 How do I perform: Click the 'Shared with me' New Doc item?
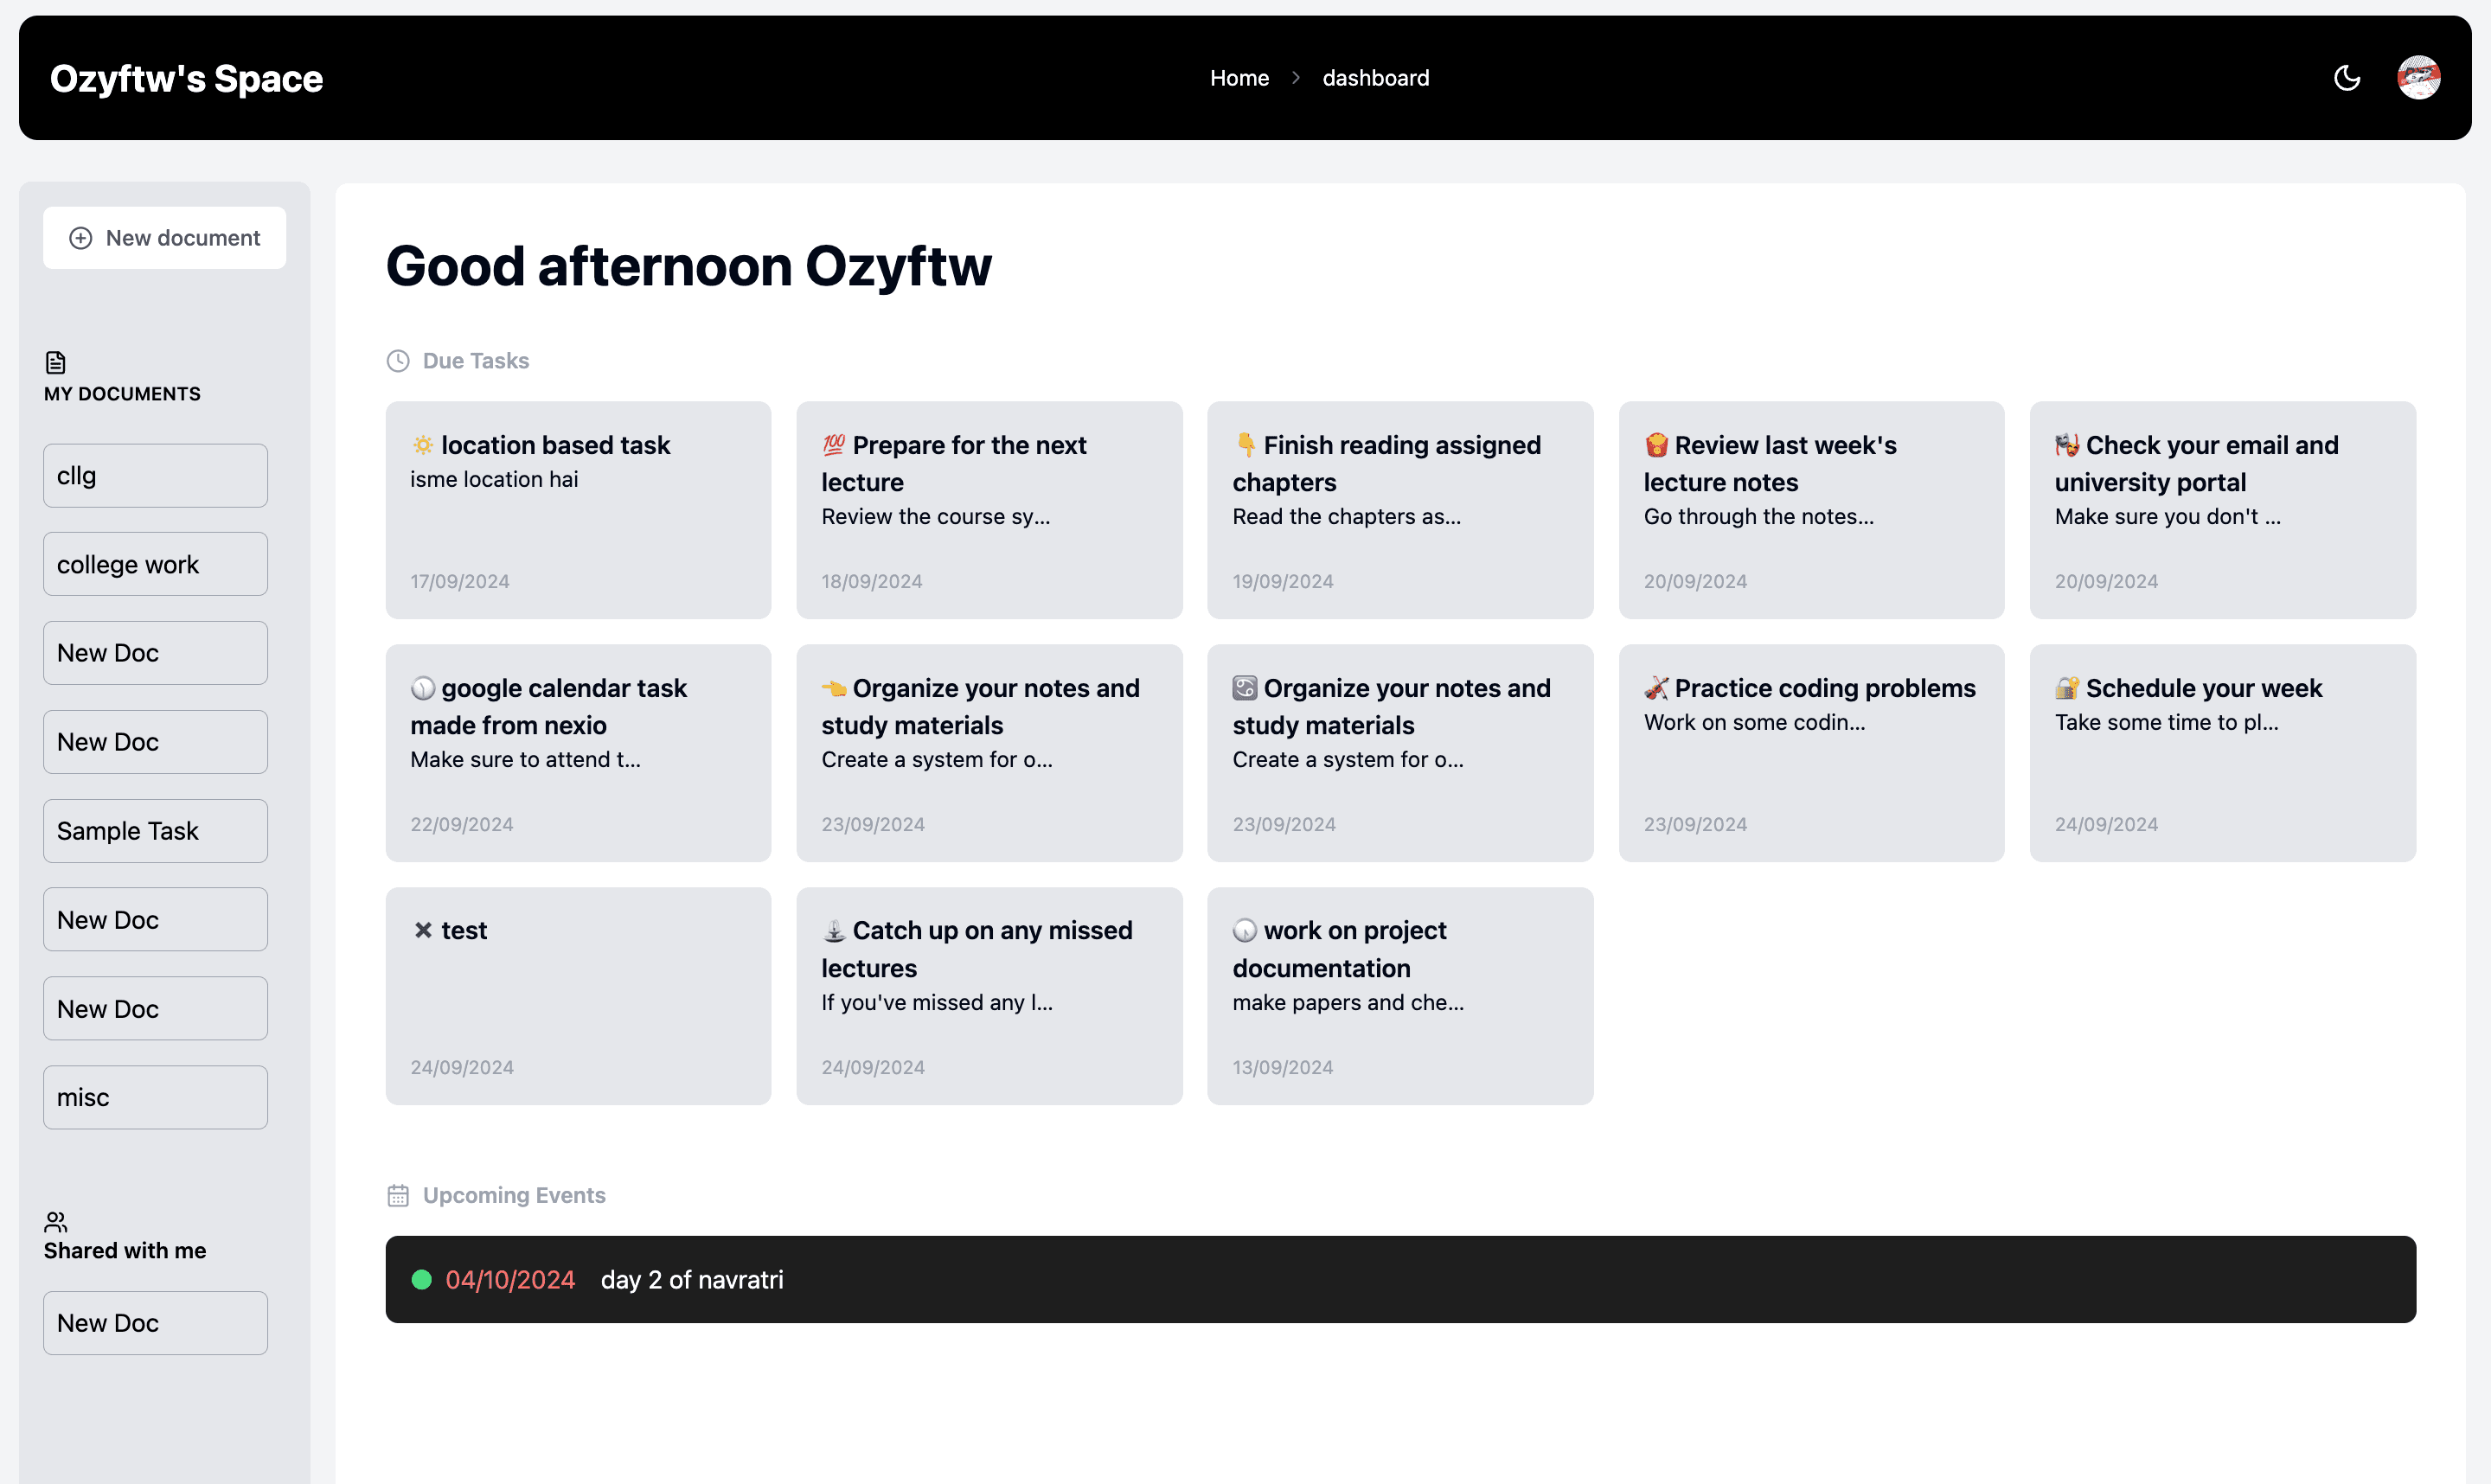pyautogui.click(x=154, y=1321)
